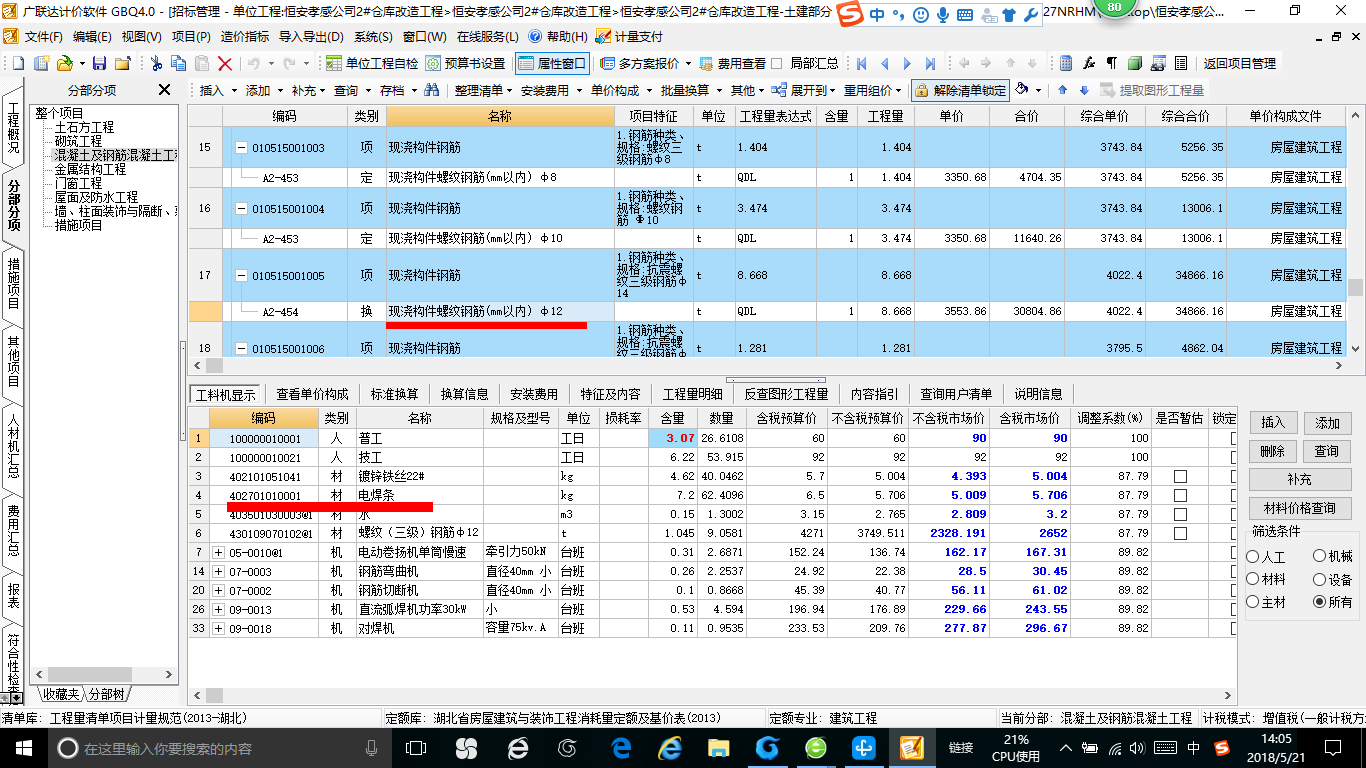The height and width of the screenshot is (768, 1366).
Task: Move row up with blue arrow
Action: pyautogui.click(x=1062, y=90)
